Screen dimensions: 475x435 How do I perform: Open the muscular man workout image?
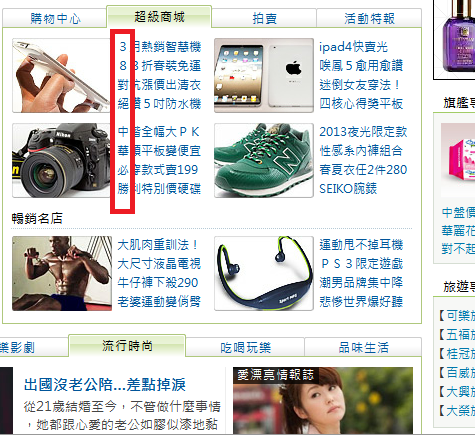tap(62, 273)
